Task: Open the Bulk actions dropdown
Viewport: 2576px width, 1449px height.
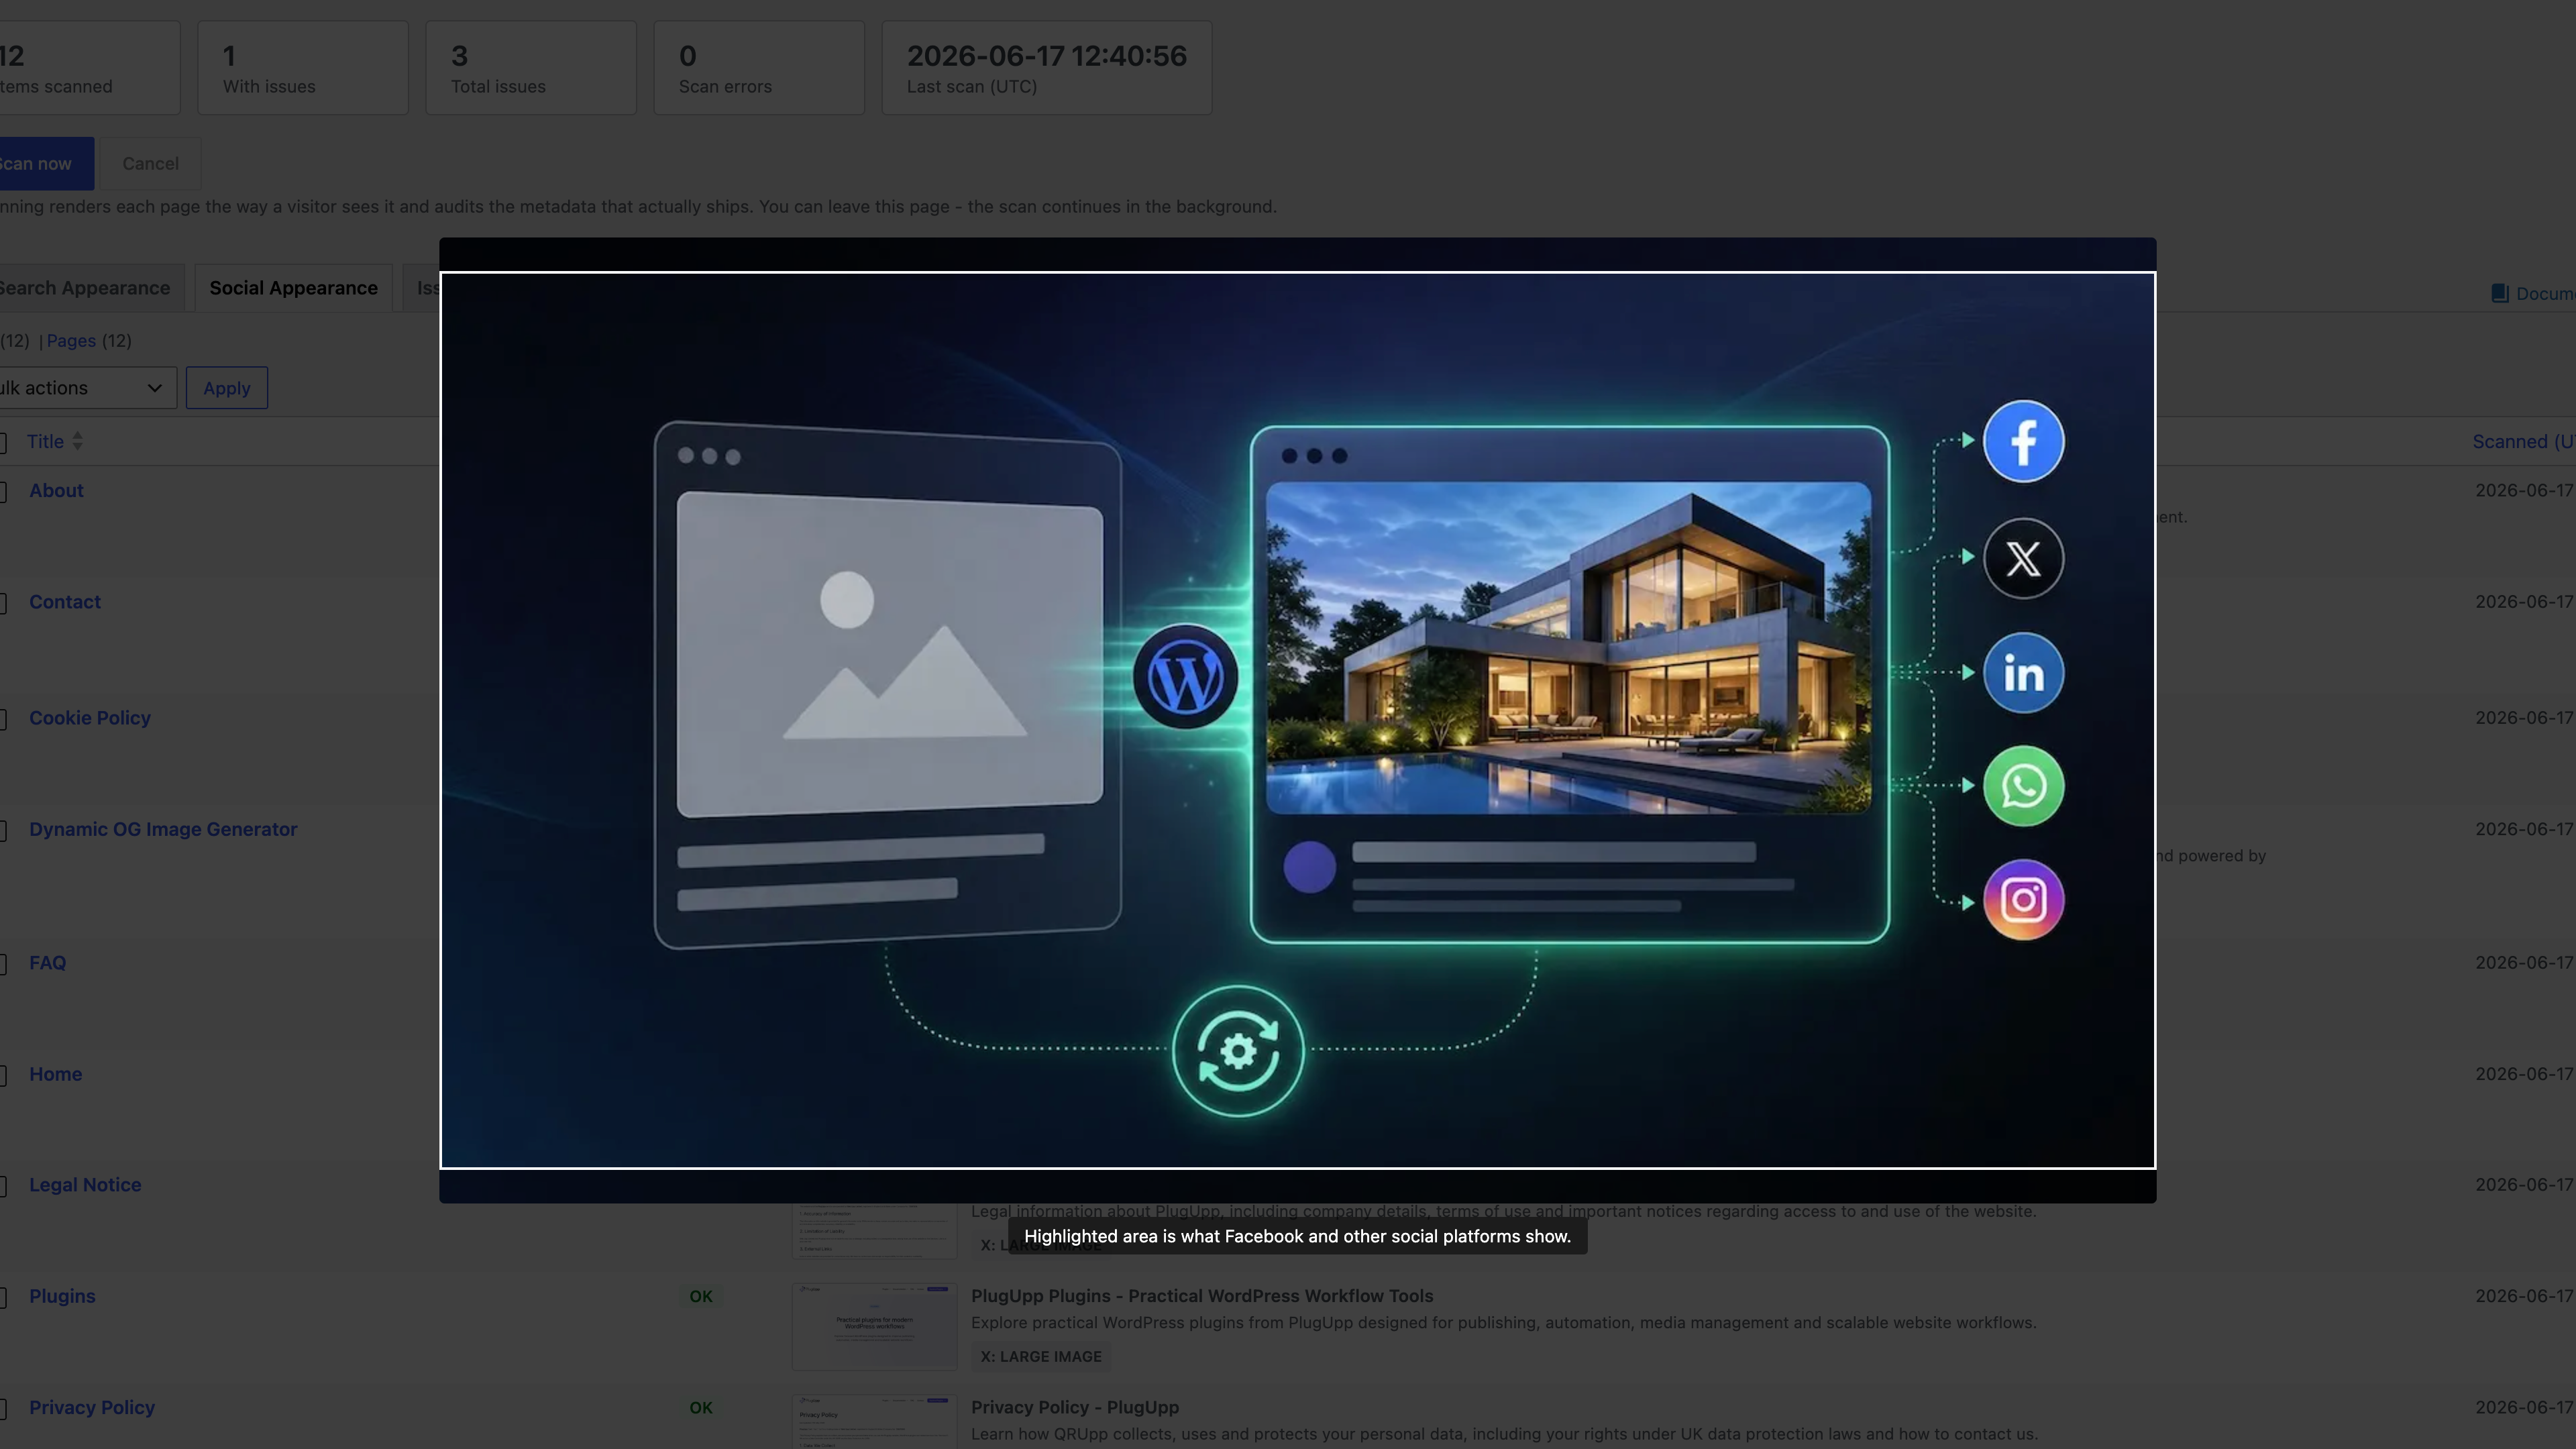Action: point(87,388)
